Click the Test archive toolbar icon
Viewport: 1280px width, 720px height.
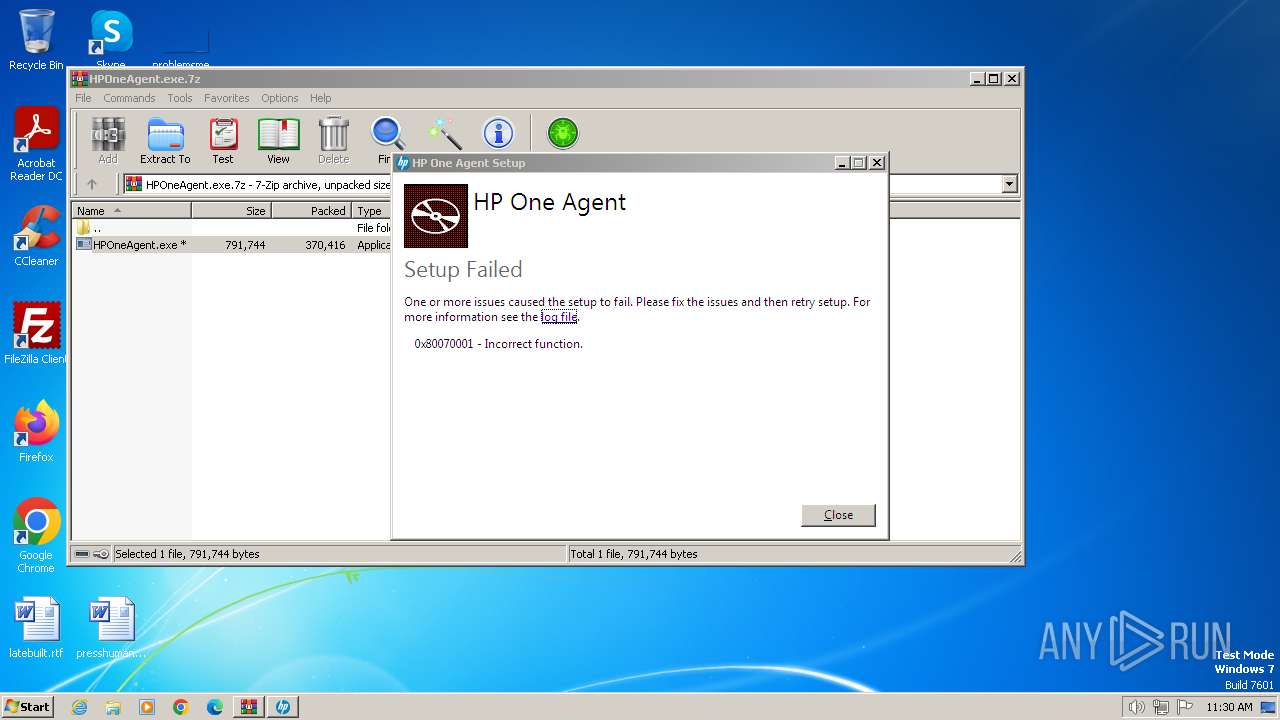click(223, 140)
